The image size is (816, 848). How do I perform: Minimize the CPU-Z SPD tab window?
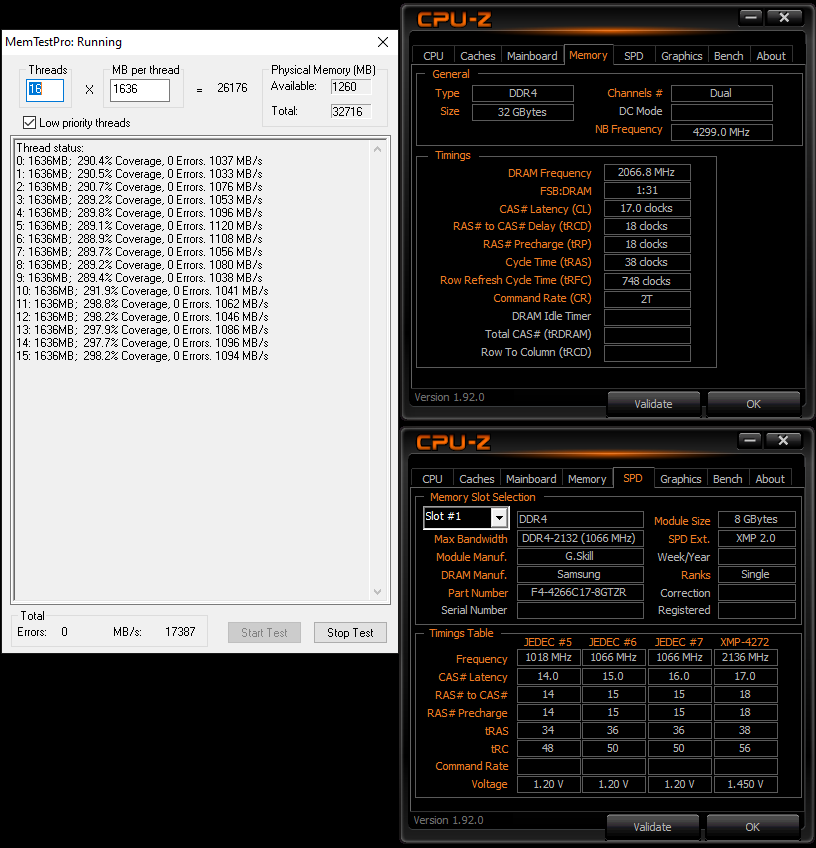[x=751, y=441]
